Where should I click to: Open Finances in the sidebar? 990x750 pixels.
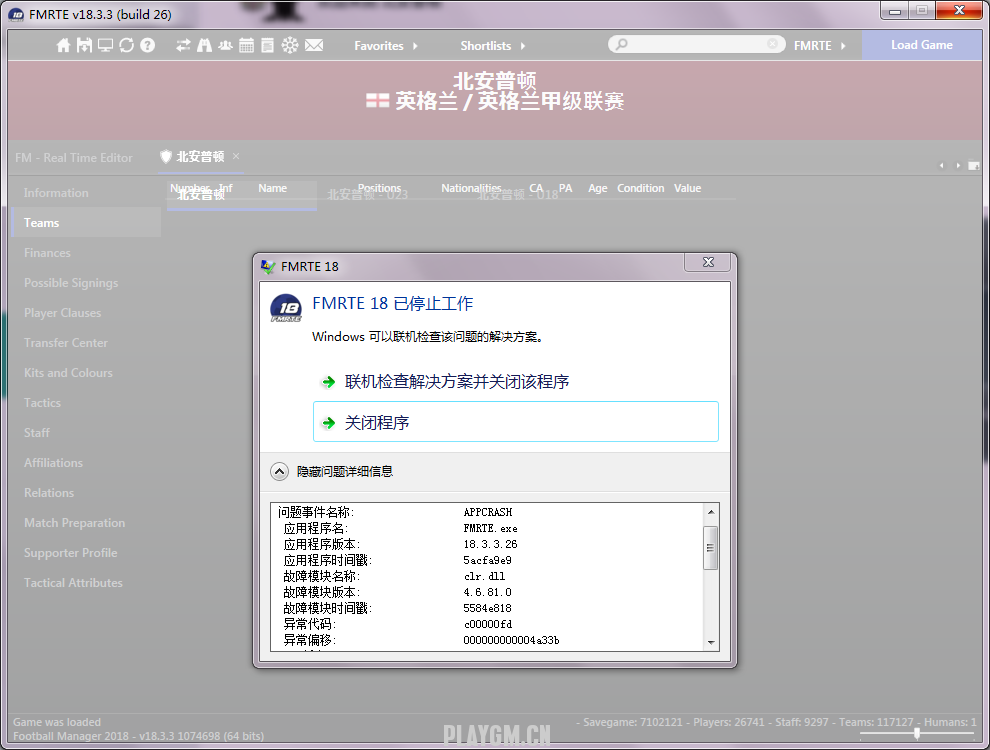86,253
